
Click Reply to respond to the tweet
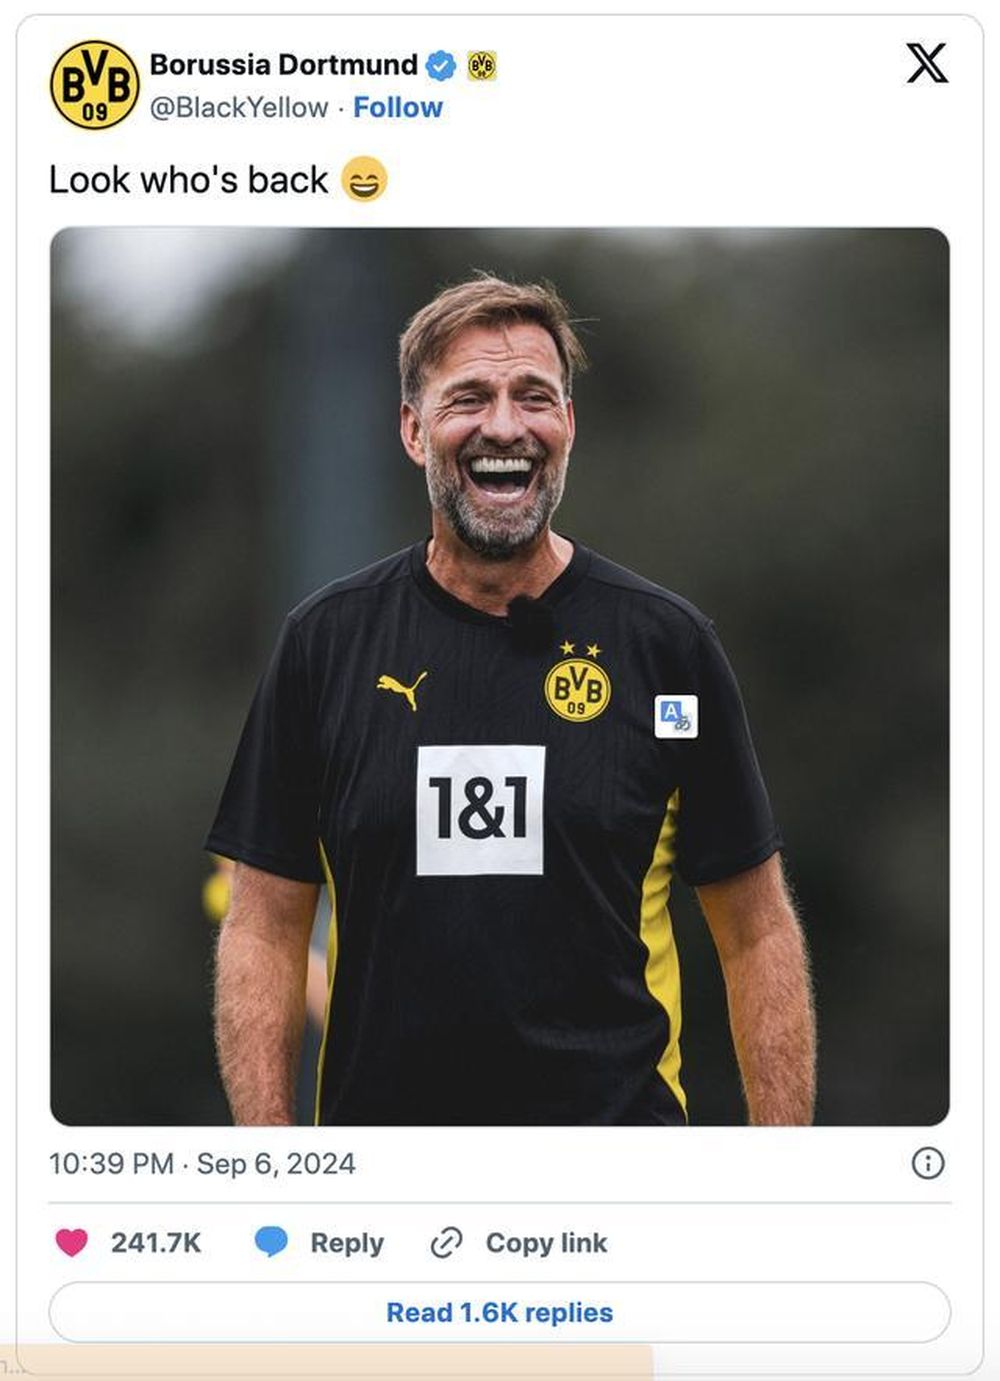pos(346,1242)
